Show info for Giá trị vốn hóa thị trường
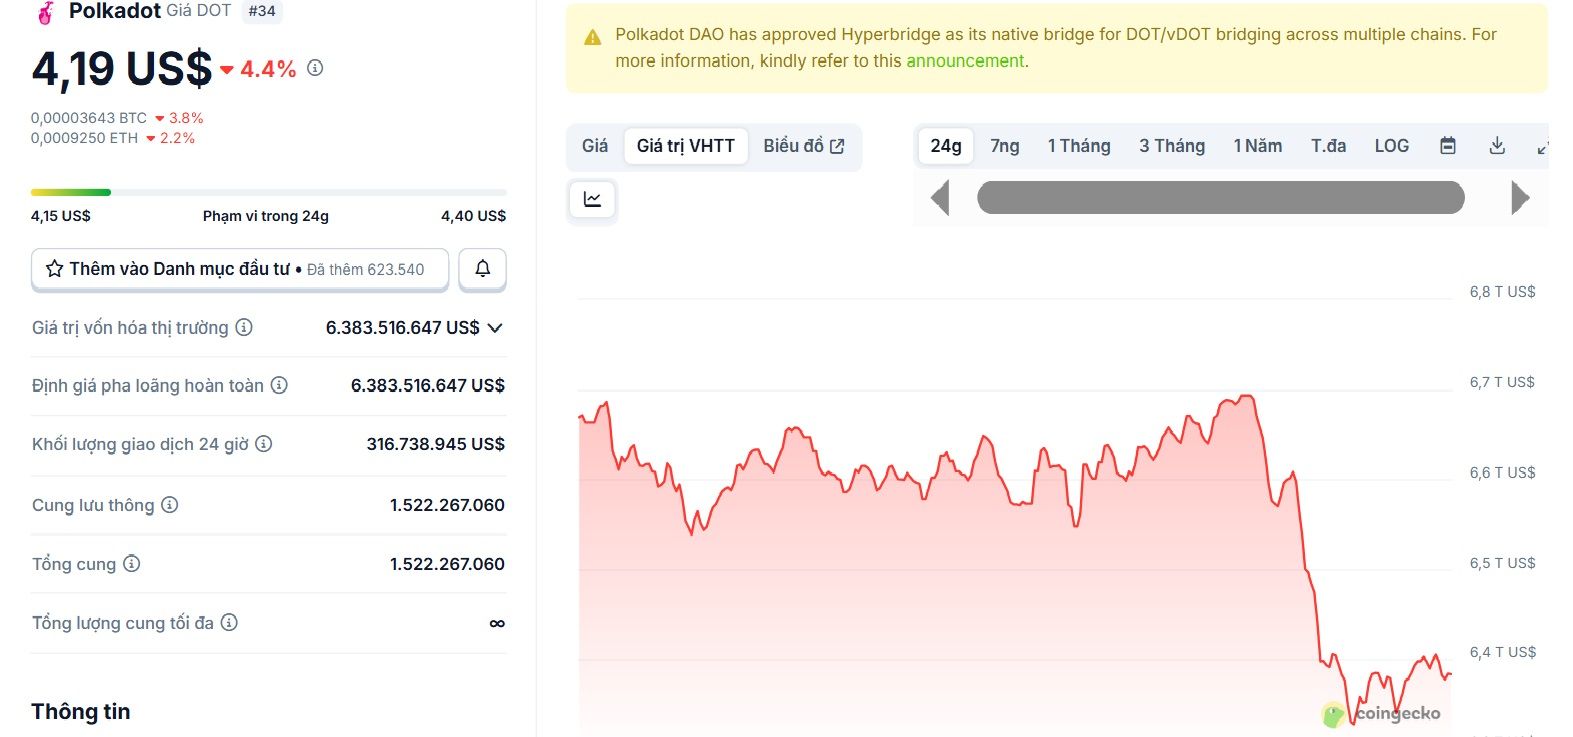The width and height of the screenshot is (1573, 737). (244, 327)
